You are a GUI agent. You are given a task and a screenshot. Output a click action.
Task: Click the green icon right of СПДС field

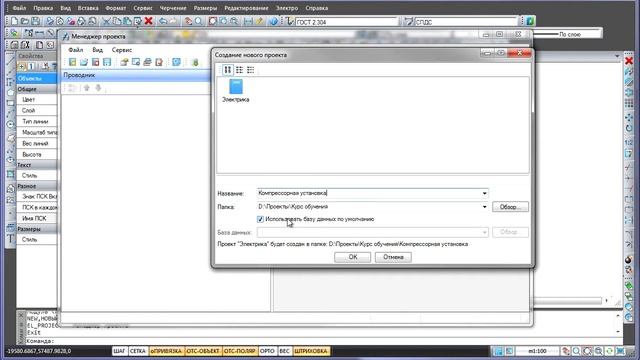pos(530,21)
